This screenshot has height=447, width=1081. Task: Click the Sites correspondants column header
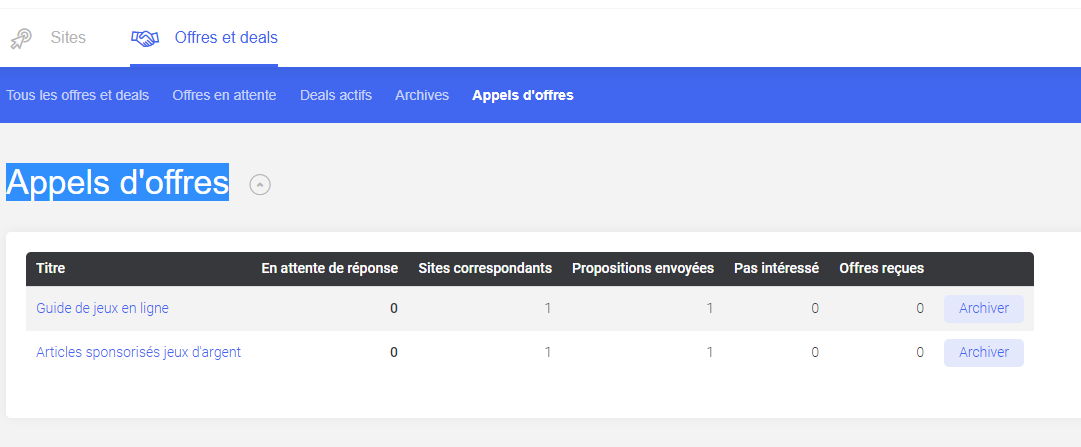(485, 268)
